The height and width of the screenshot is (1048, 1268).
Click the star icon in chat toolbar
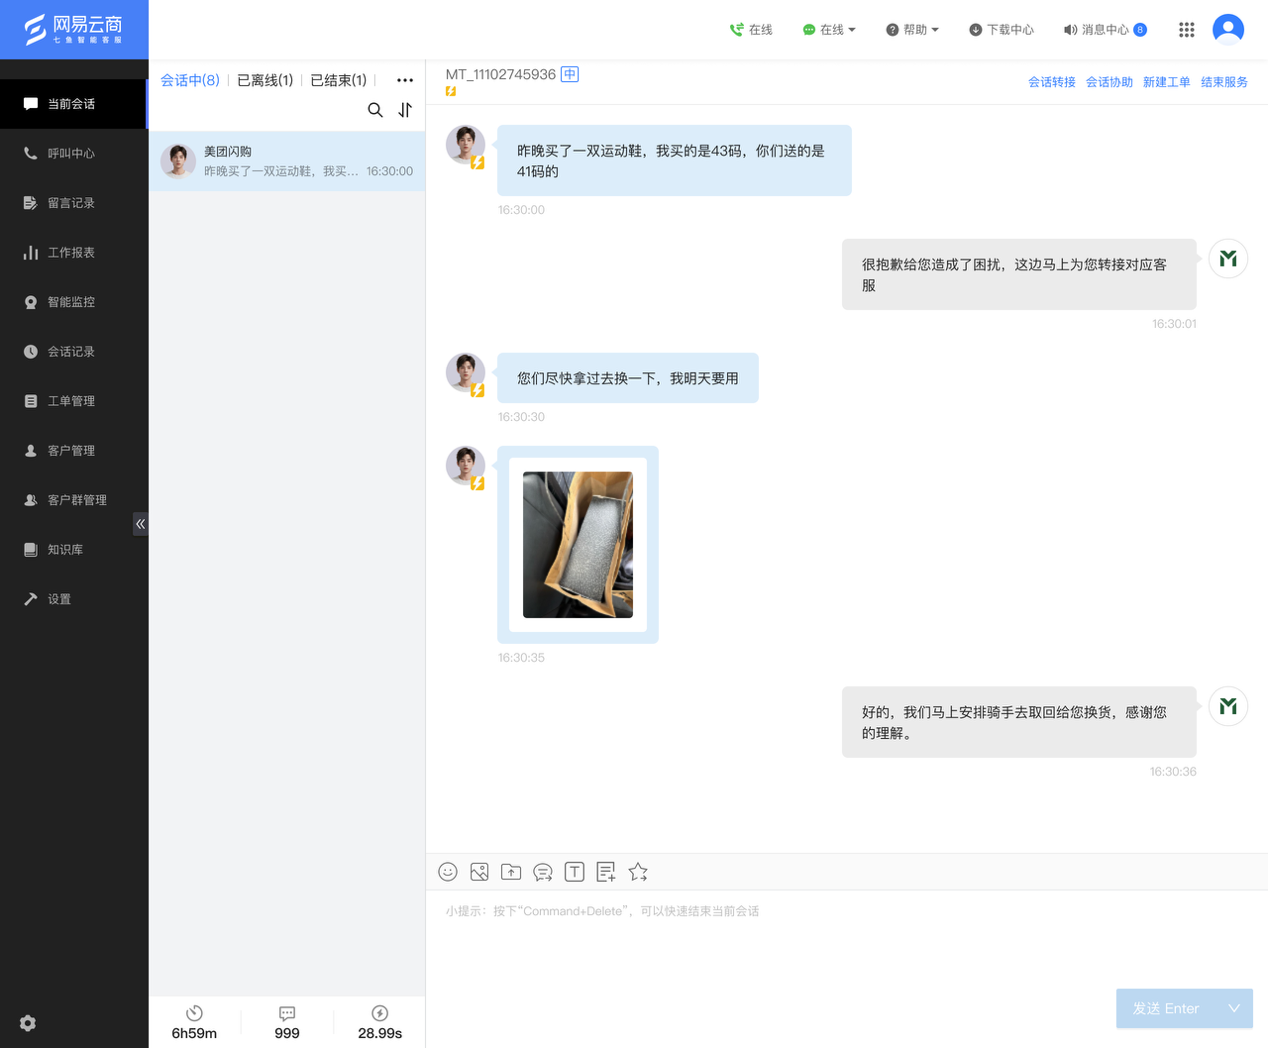tap(638, 872)
